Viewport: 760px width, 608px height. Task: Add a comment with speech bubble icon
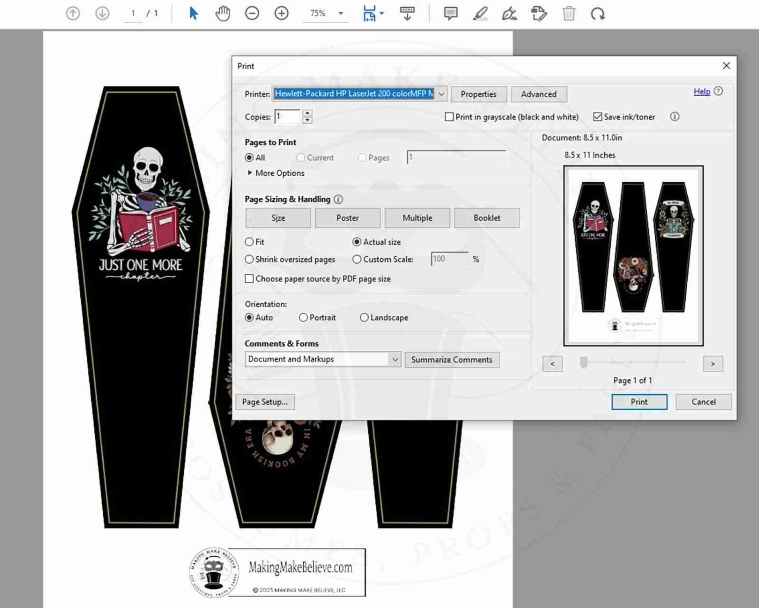tap(451, 13)
